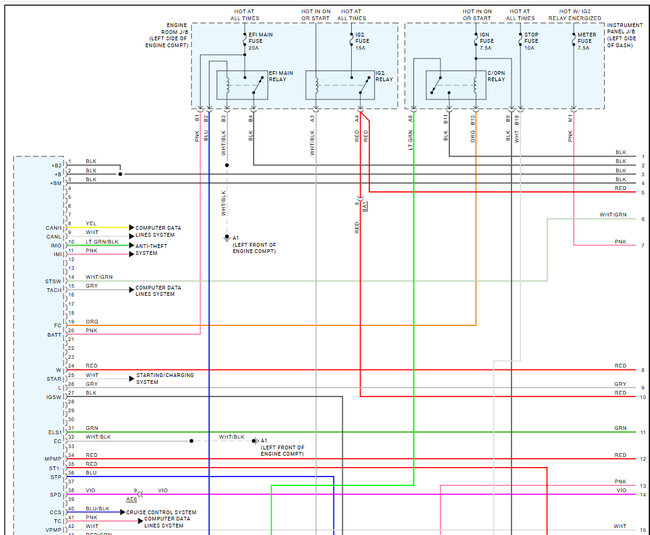Viewport: 650px width, 535px height.
Task: Click the IMO pin label
Action: click(56, 246)
